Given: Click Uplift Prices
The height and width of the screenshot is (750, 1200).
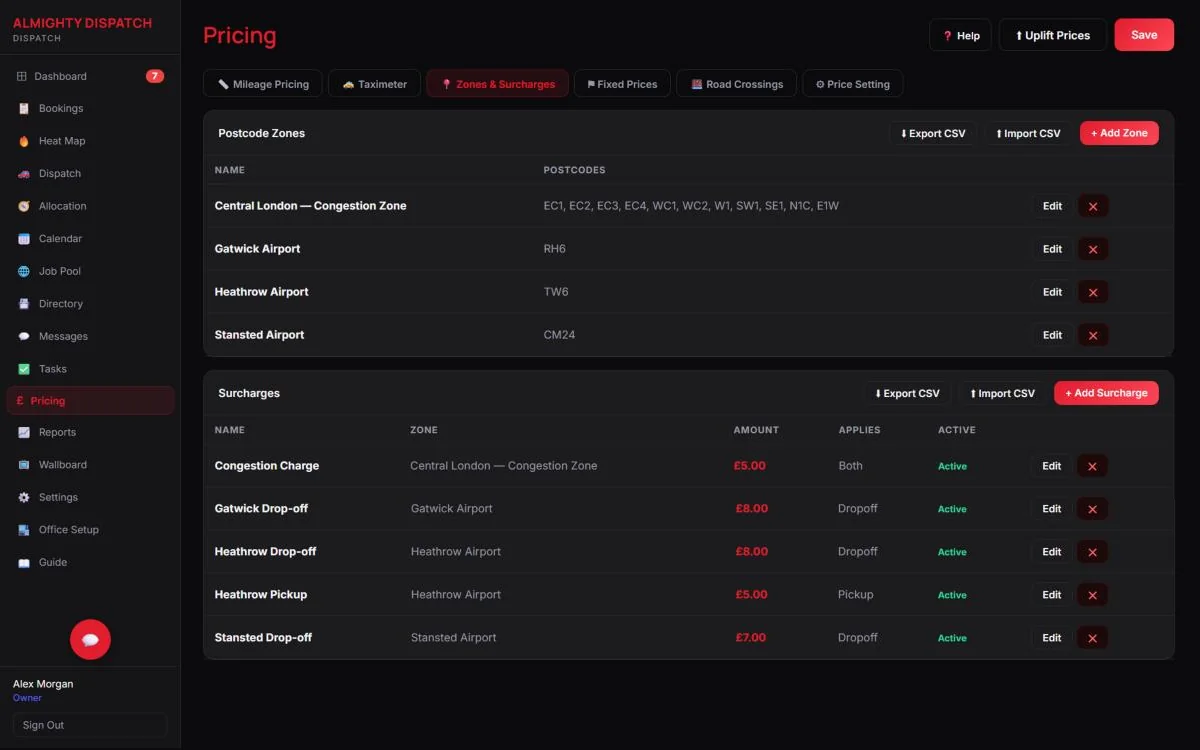Looking at the screenshot, I should click(1053, 35).
